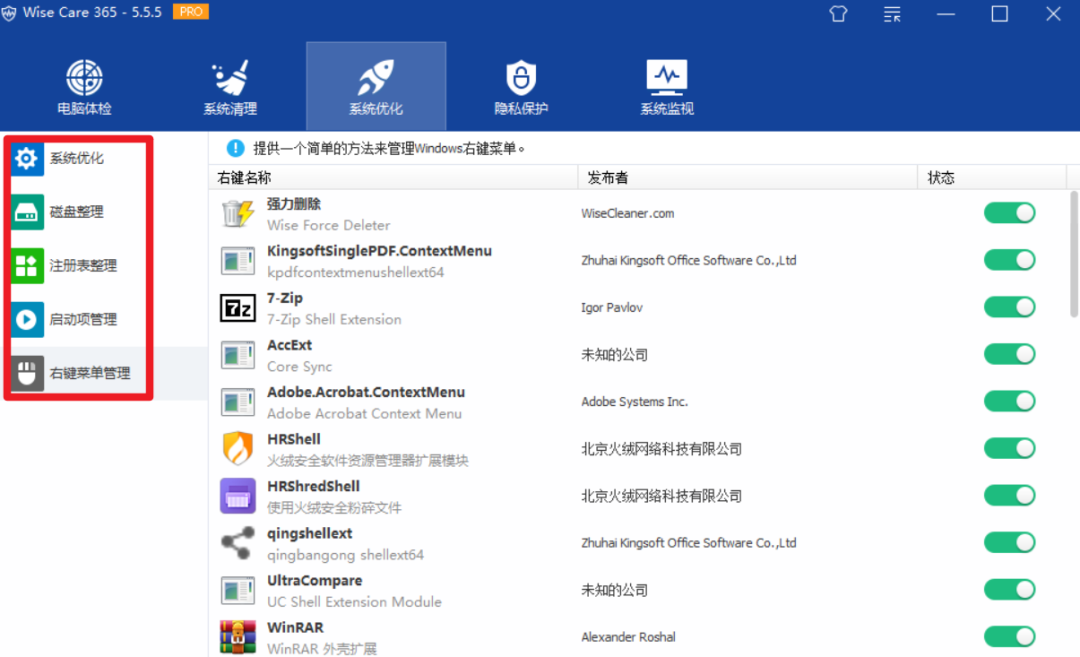Click the 右键菜单管理 mouse icon
Screen dimensions: 1080x657
click(x=26, y=373)
